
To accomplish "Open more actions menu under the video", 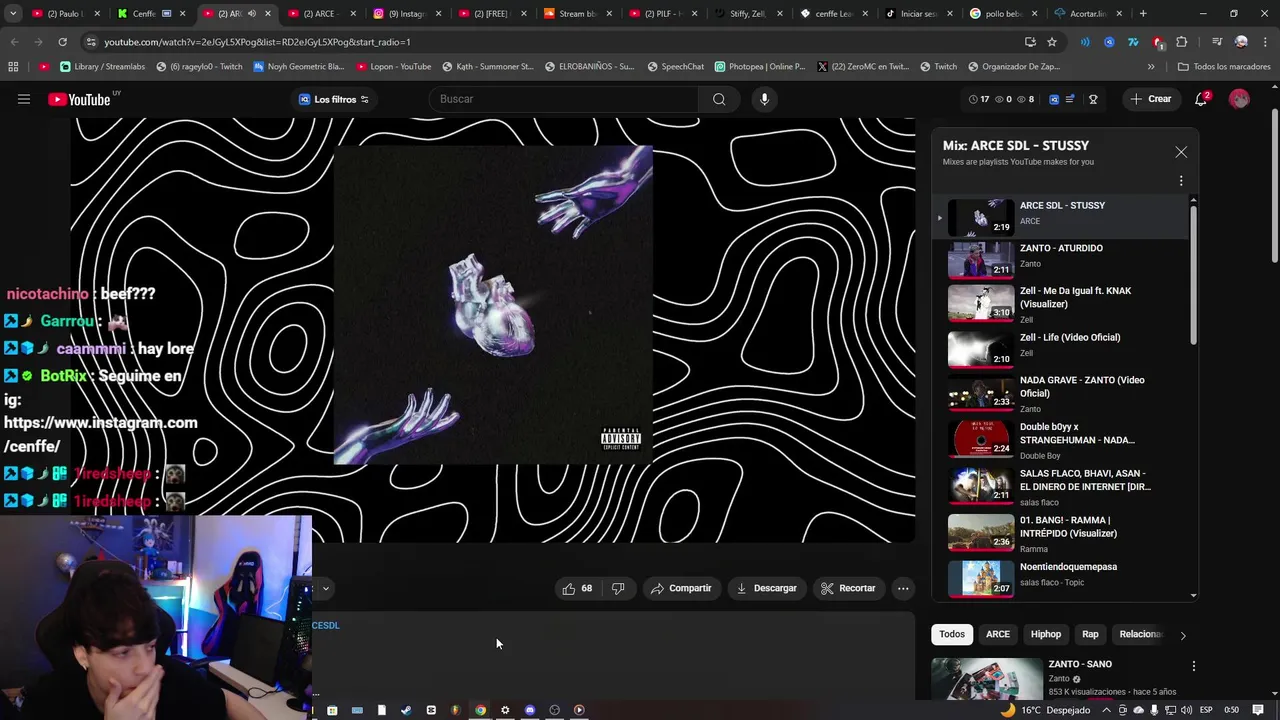I will (903, 588).
